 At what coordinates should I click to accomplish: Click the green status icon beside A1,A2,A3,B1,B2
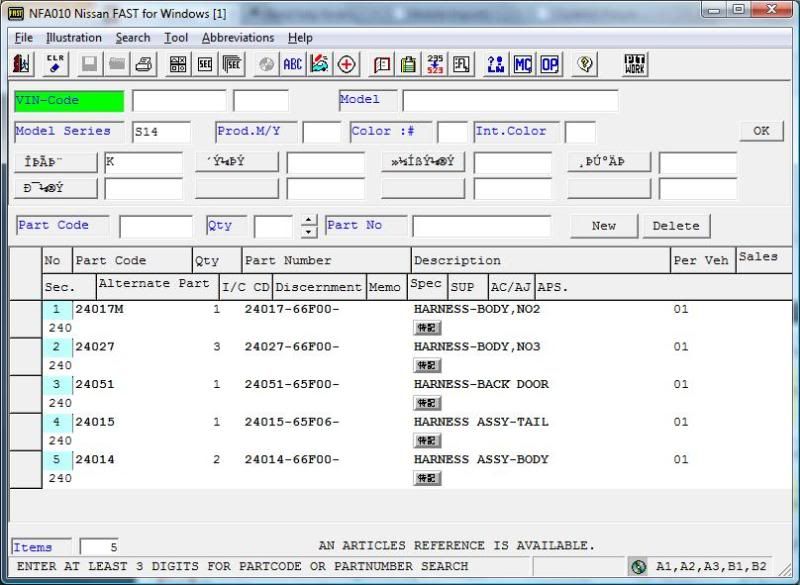638,566
